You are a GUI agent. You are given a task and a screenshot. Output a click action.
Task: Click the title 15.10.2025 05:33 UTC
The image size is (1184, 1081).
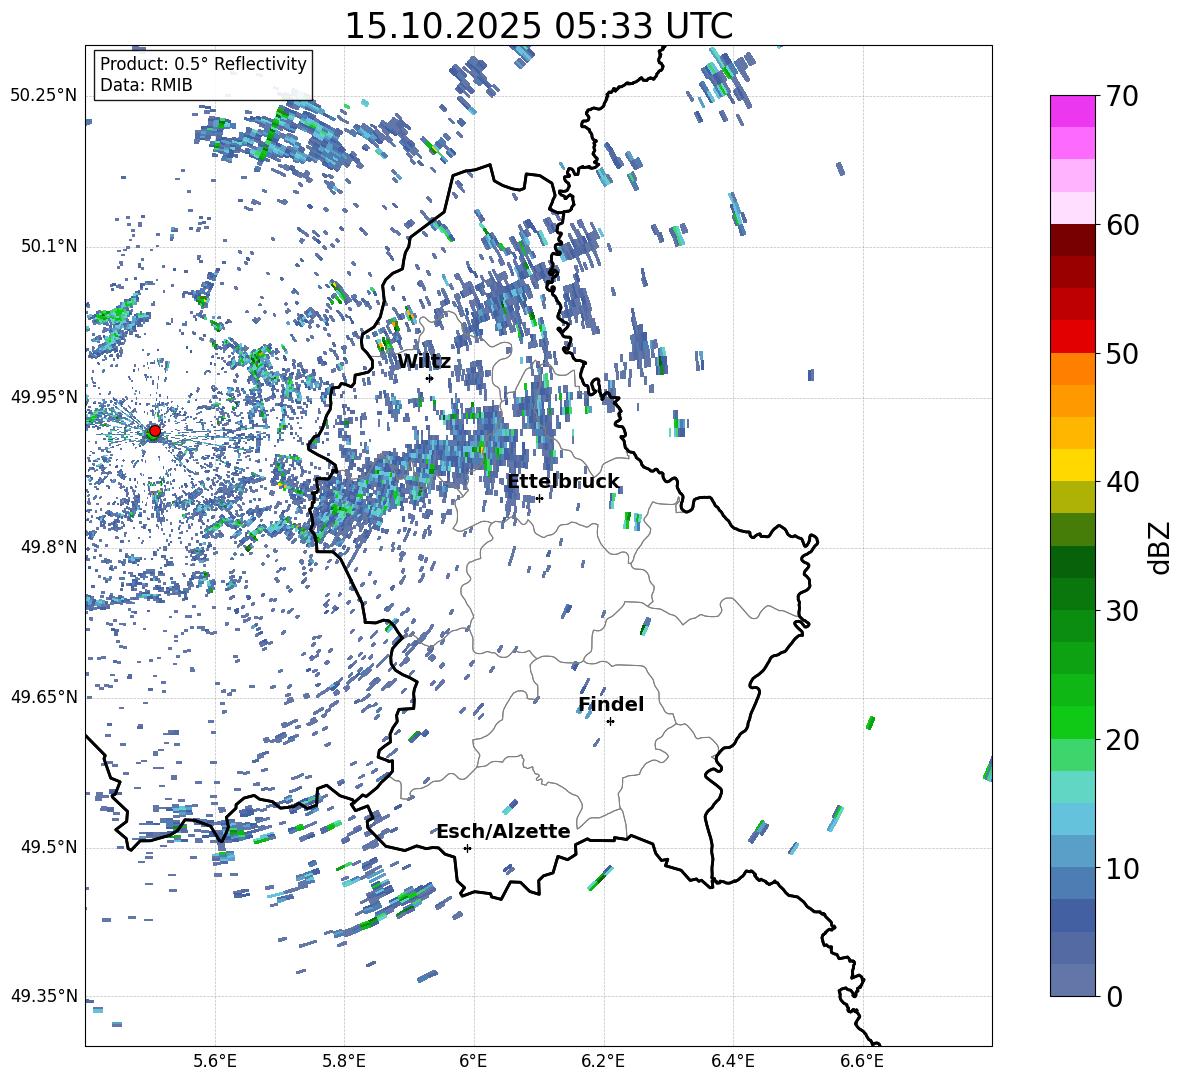pyautogui.click(x=538, y=26)
